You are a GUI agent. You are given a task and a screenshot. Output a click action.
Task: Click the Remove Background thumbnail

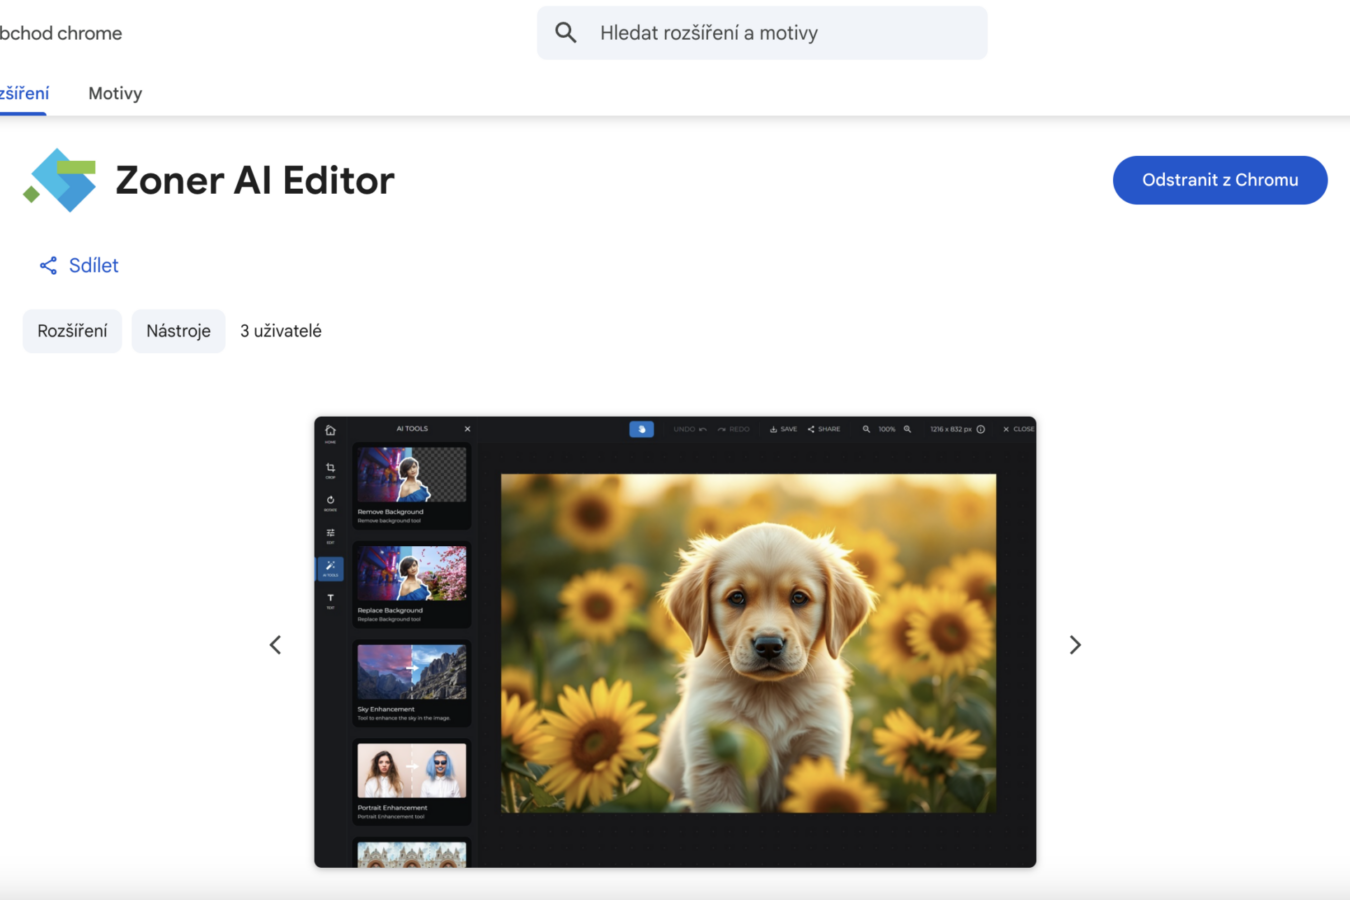point(411,475)
